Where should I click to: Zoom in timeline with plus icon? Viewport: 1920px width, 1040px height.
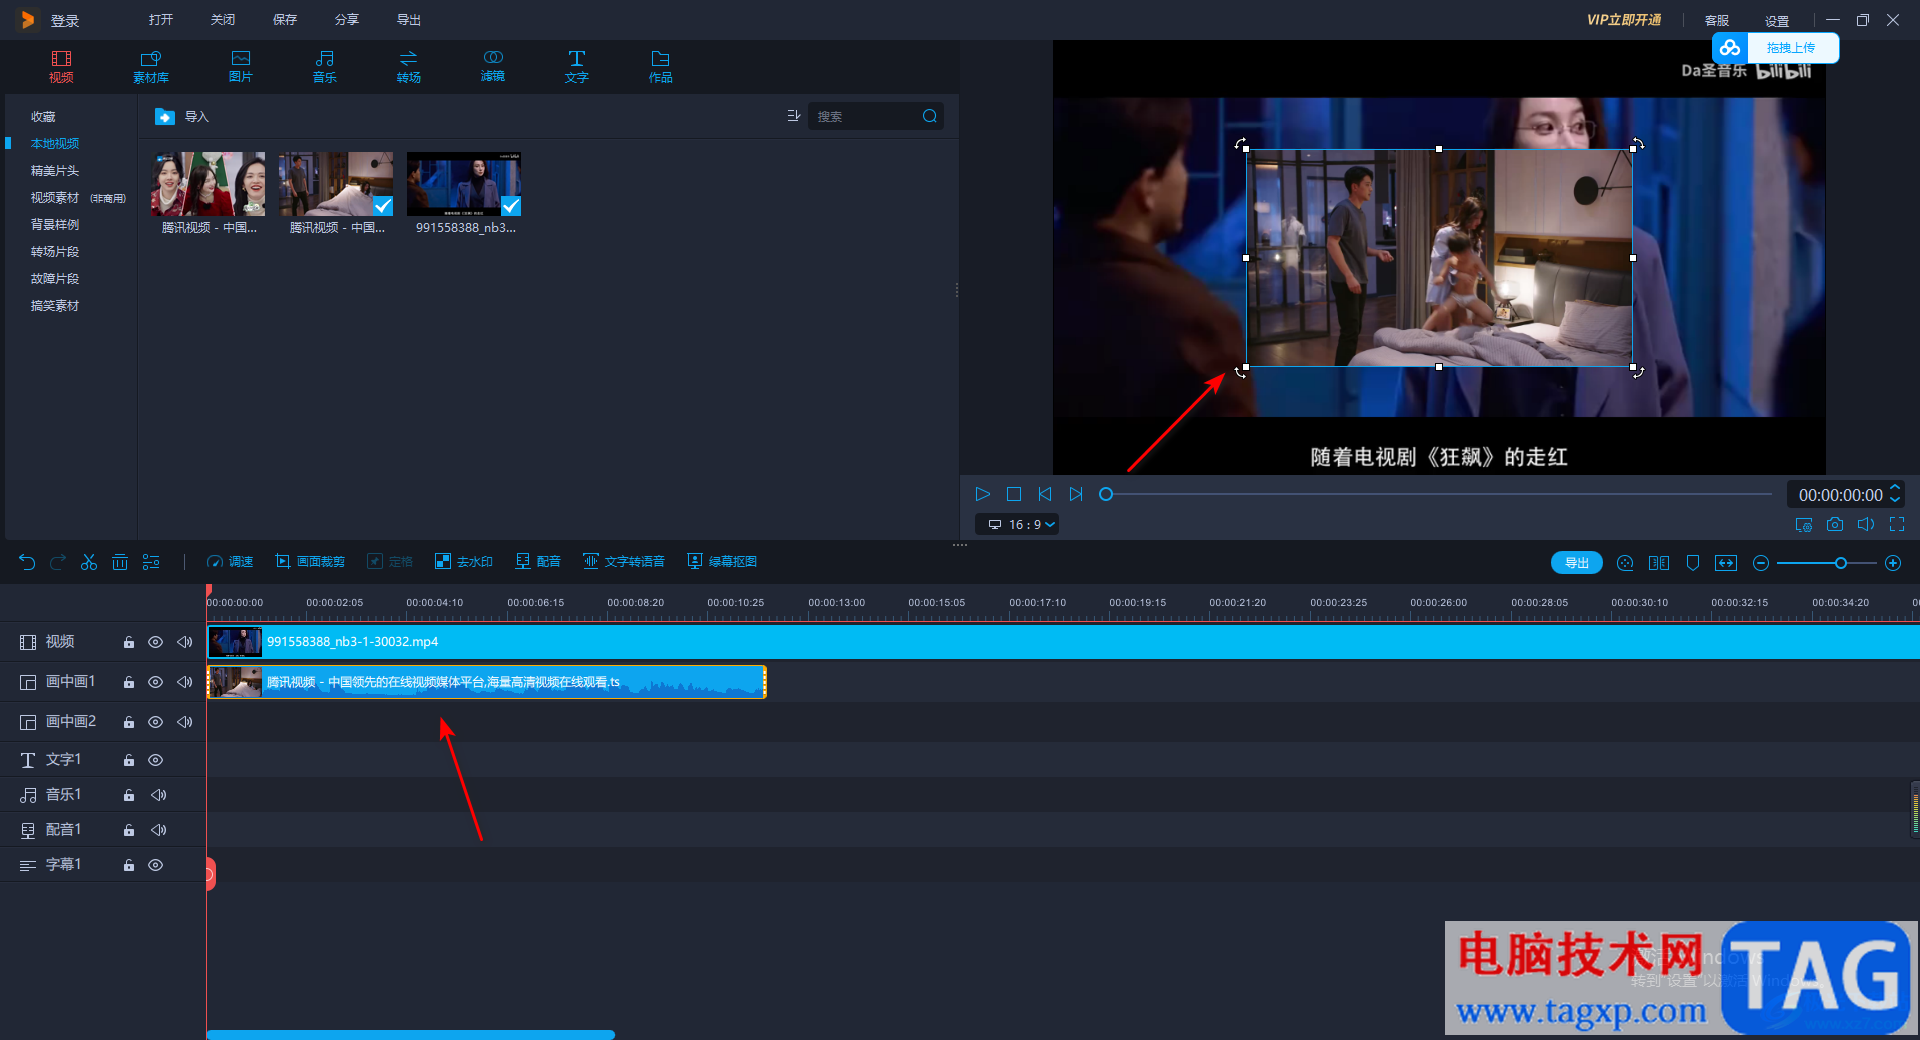[x=1893, y=563]
